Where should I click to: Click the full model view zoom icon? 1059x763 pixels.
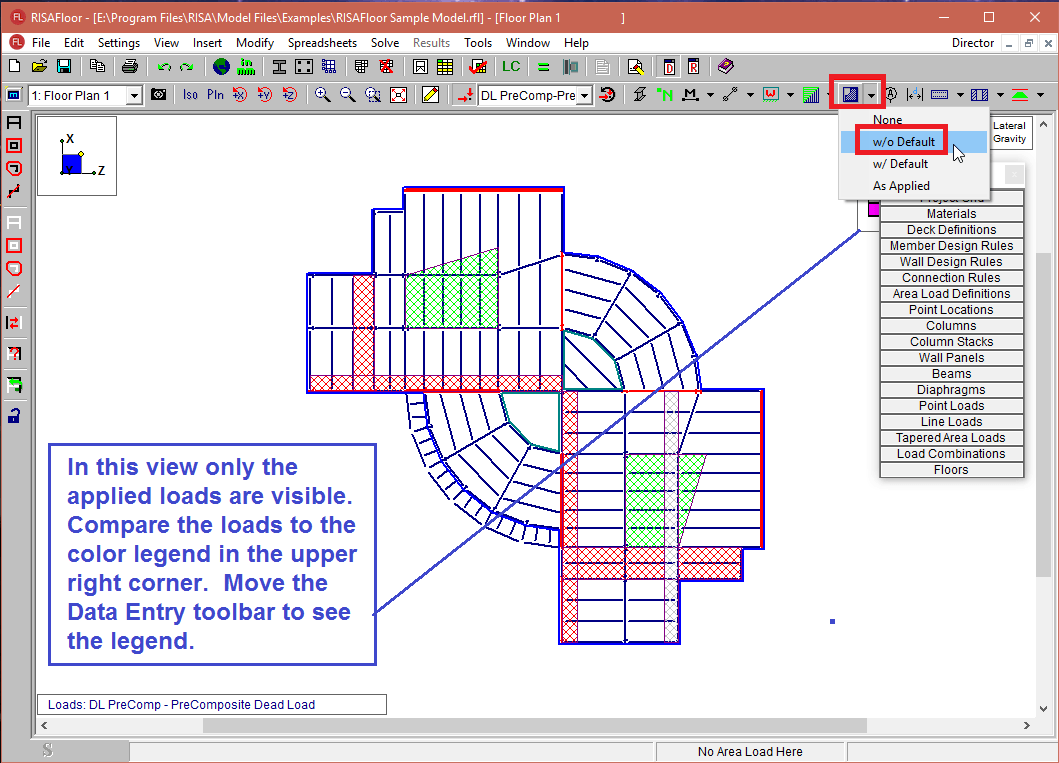[x=398, y=95]
